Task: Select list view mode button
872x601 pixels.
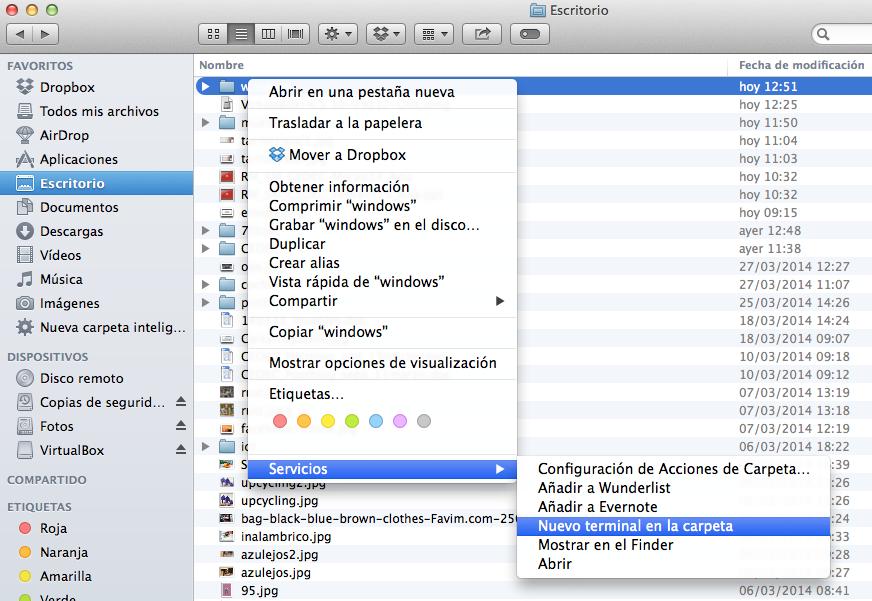Action: (241, 34)
